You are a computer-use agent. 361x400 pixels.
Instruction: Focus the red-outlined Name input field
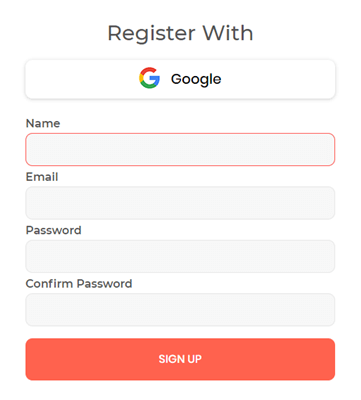[x=180, y=149]
